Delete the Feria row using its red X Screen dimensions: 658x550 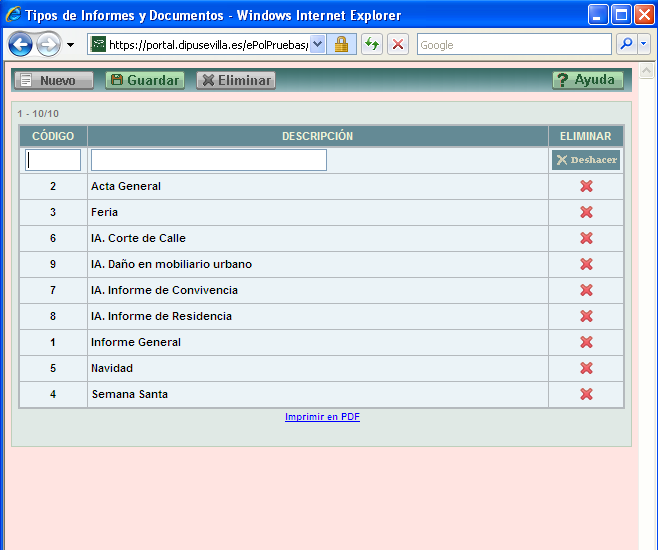tap(586, 212)
